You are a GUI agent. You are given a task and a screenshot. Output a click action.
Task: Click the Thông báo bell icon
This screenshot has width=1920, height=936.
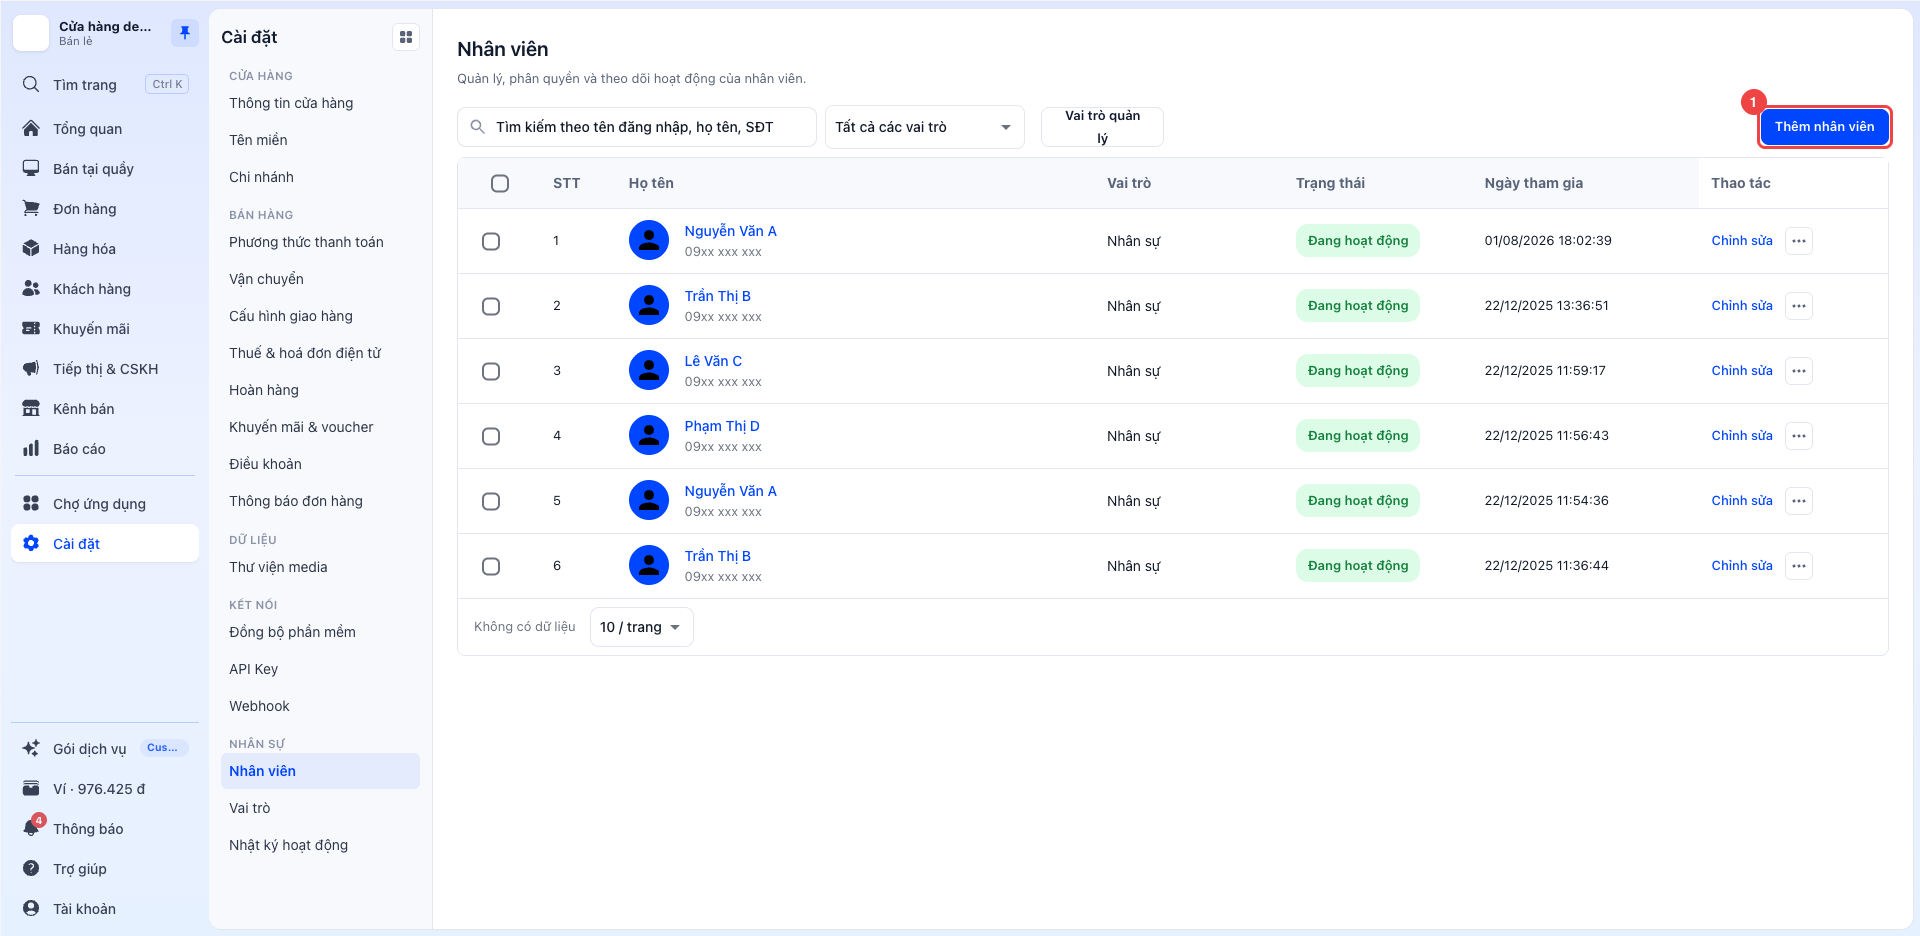tap(31, 828)
